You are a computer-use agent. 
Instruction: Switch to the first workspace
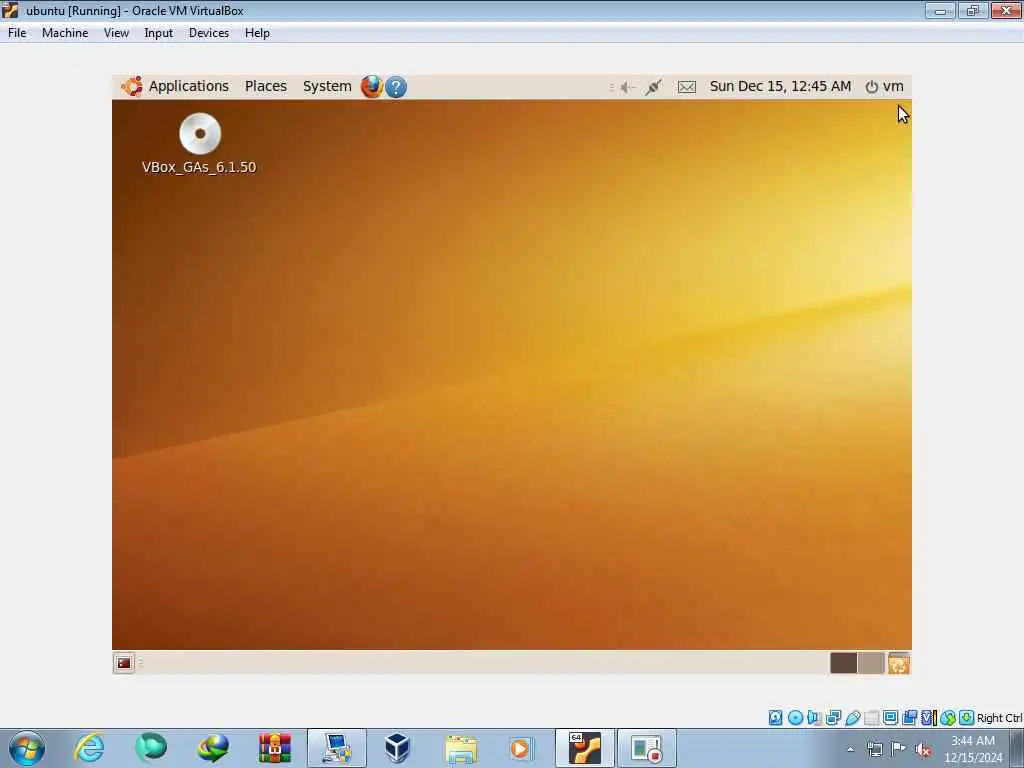(x=843, y=663)
